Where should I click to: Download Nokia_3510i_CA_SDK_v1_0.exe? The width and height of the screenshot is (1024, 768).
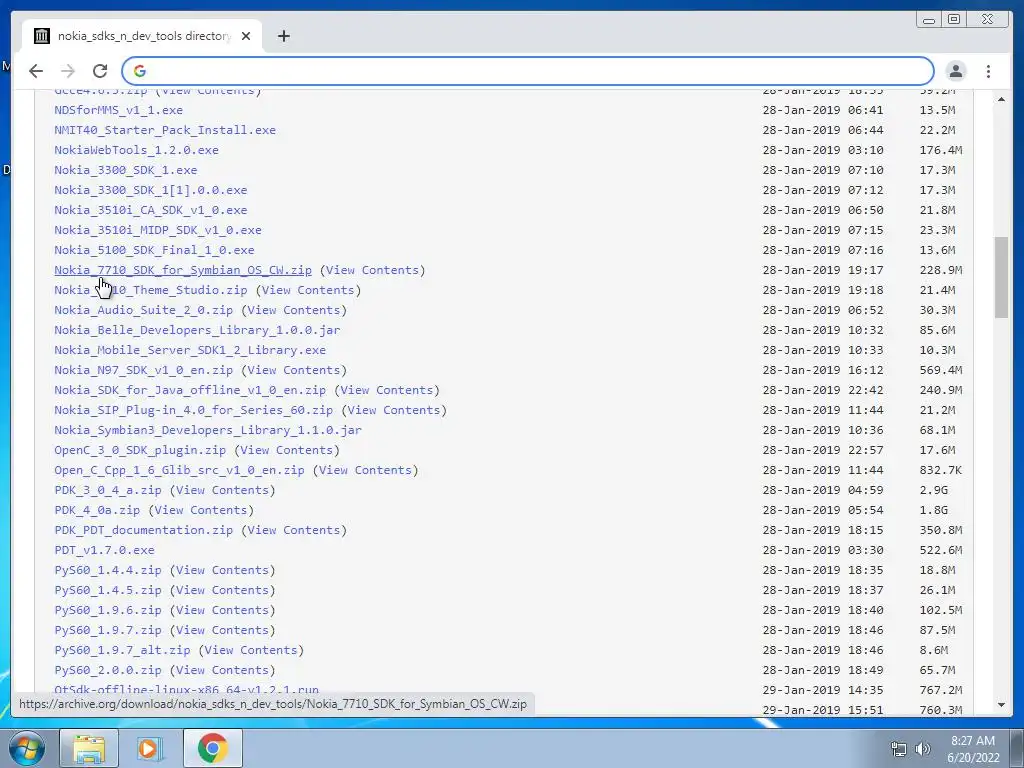pyautogui.click(x=150, y=210)
